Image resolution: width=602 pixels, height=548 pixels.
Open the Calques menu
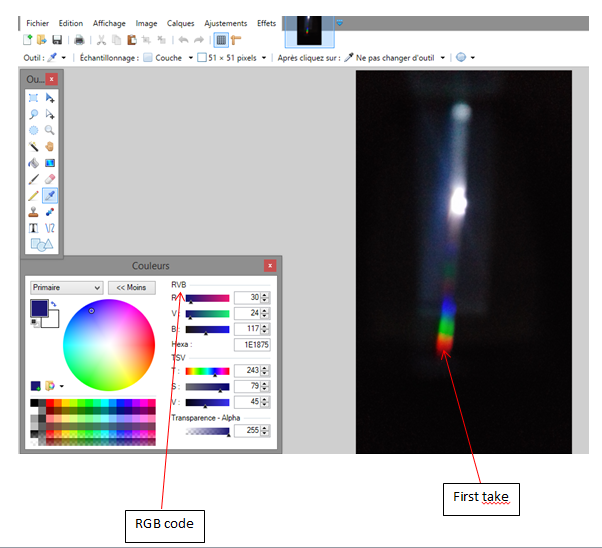click(180, 23)
